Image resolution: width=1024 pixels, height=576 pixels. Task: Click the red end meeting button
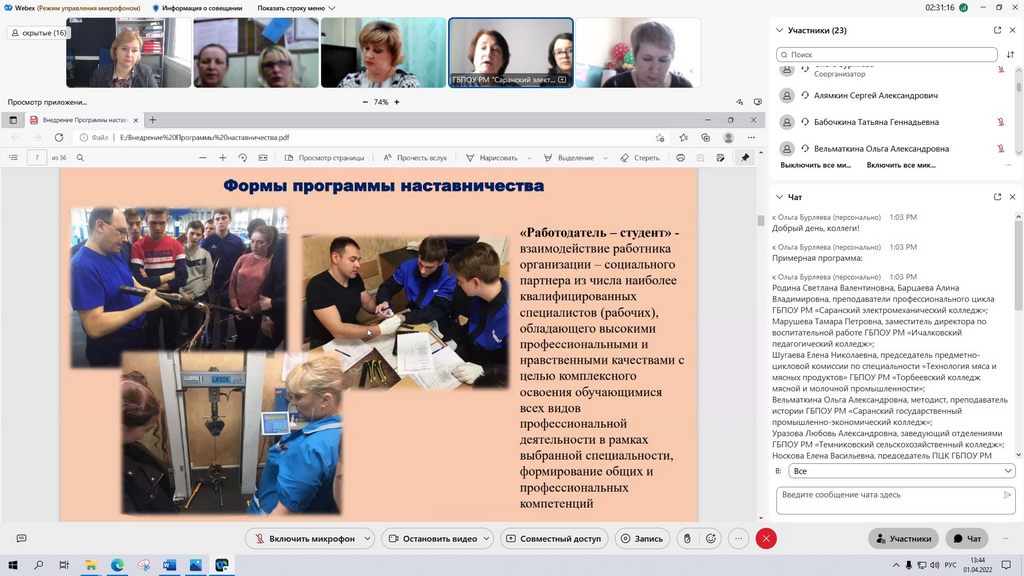pos(766,538)
